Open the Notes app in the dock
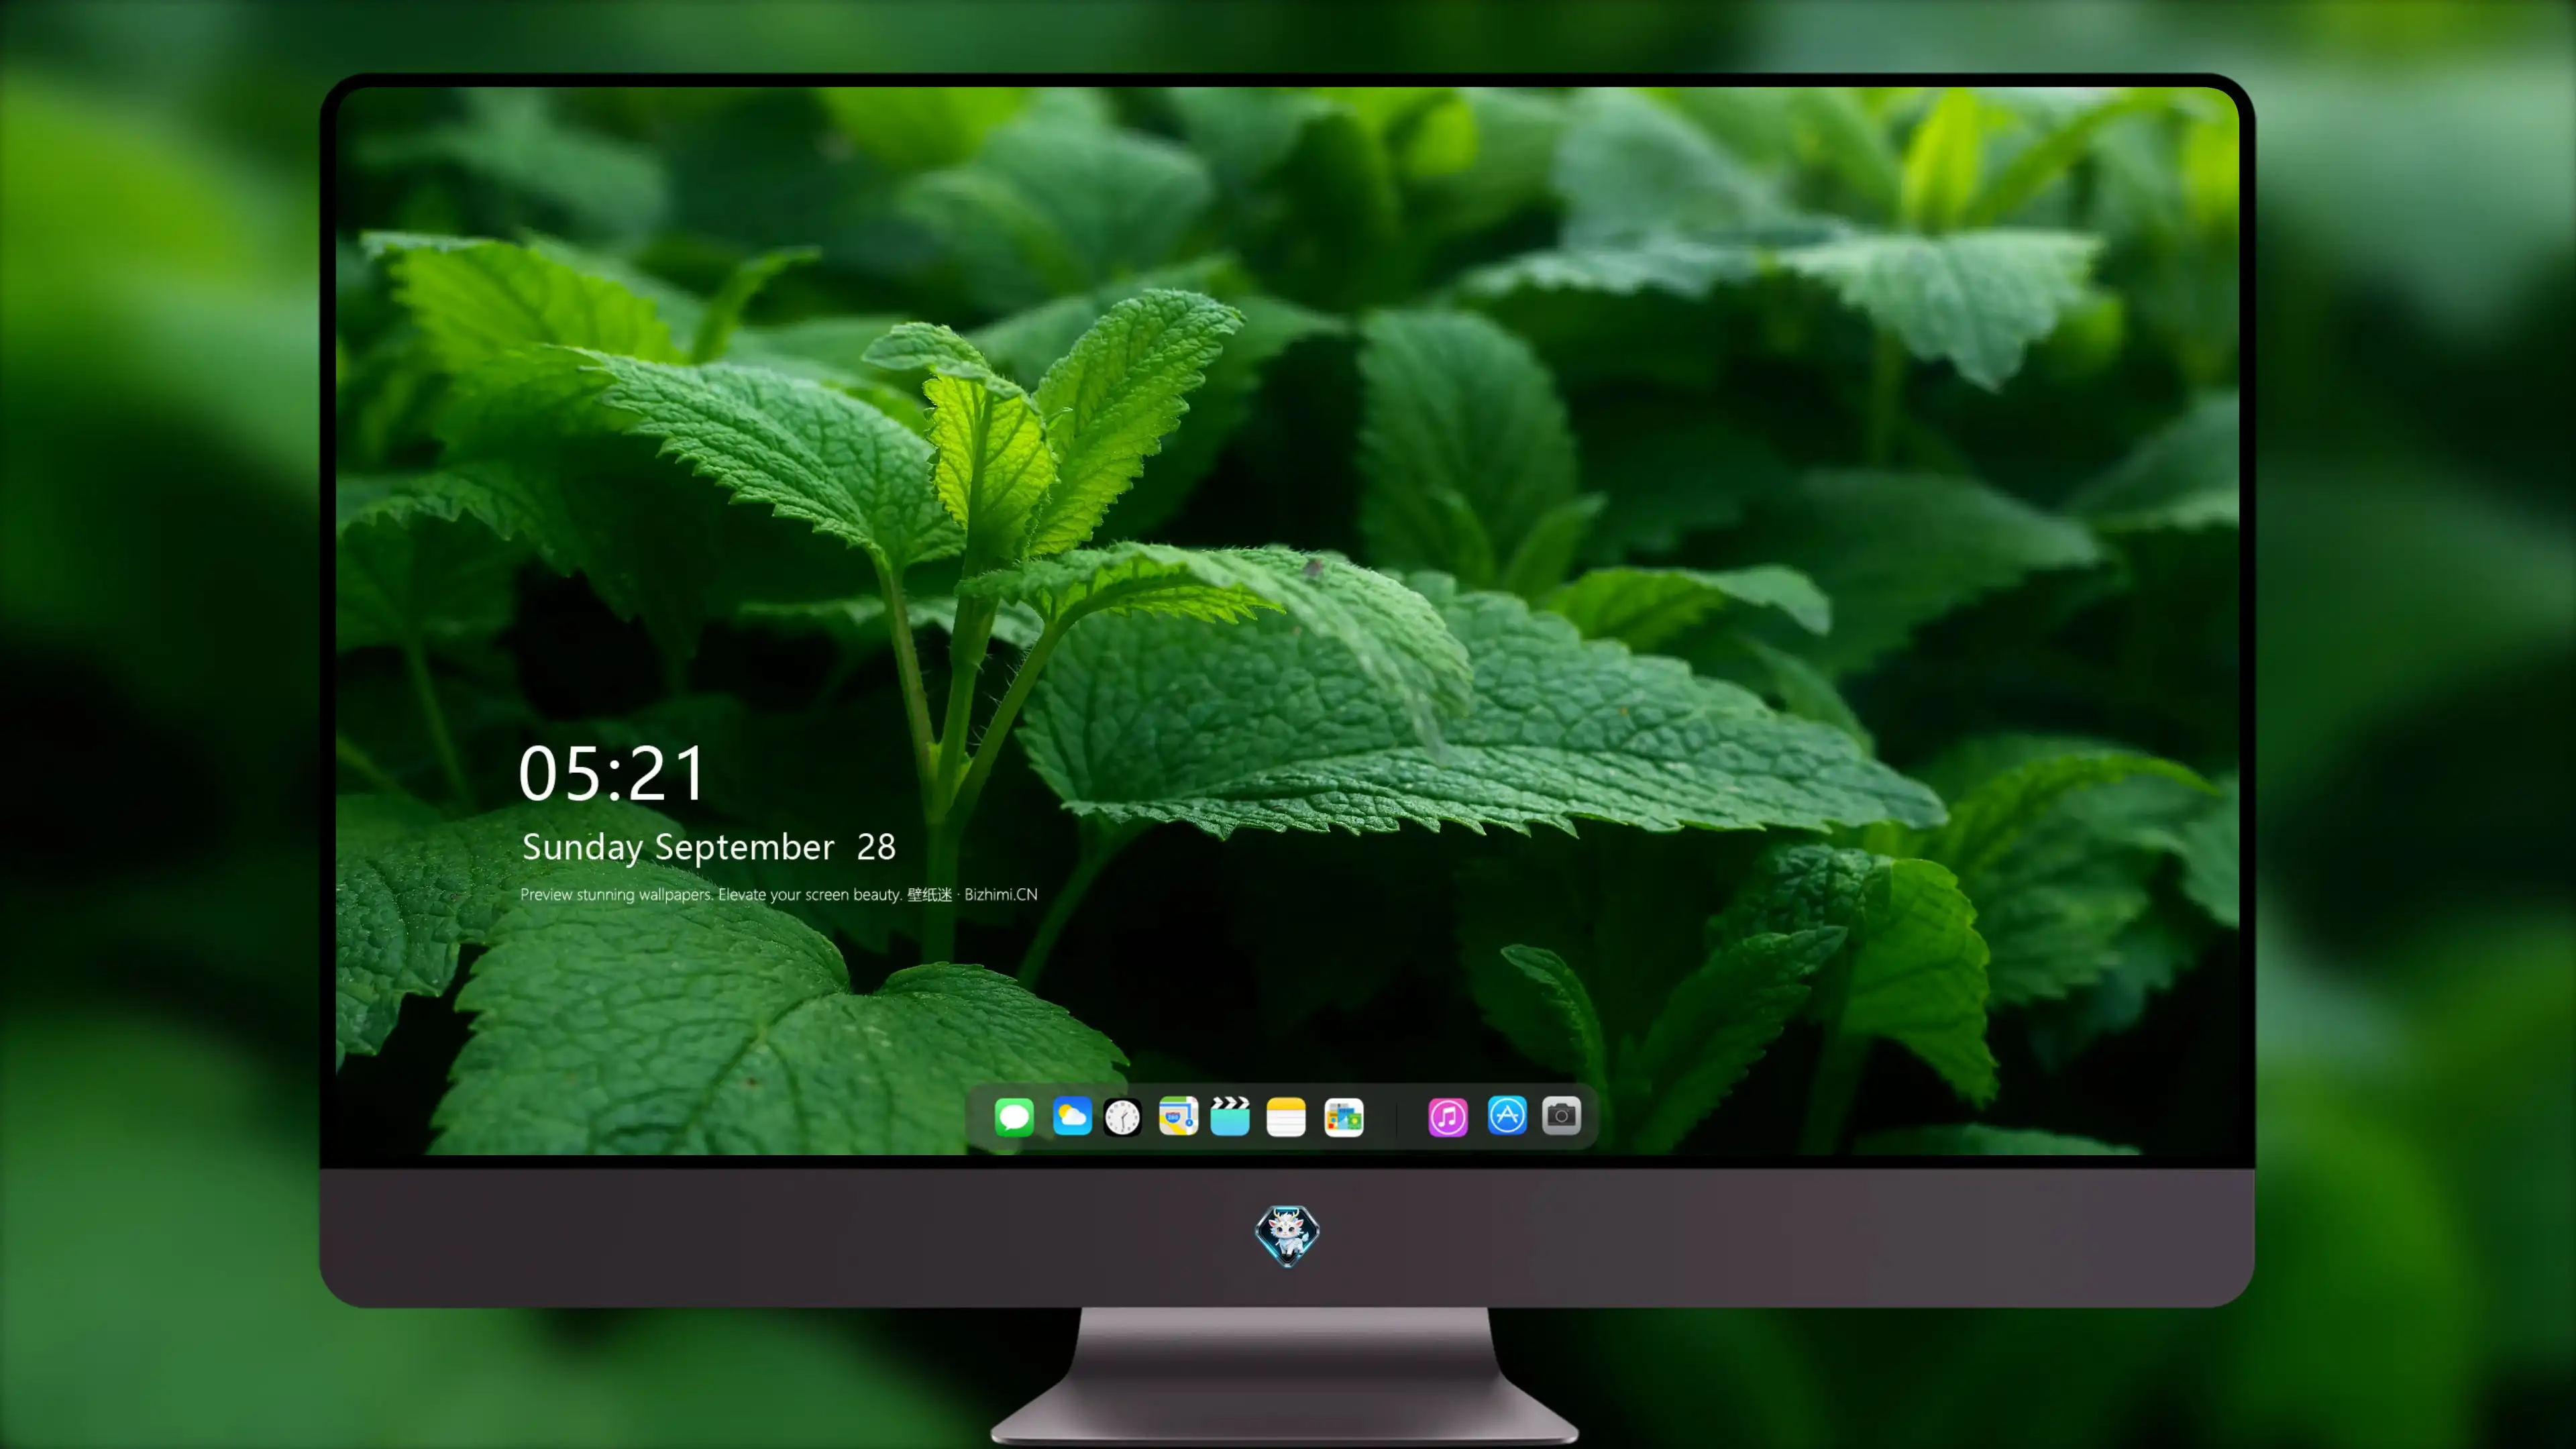 pyautogui.click(x=1286, y=1117)
